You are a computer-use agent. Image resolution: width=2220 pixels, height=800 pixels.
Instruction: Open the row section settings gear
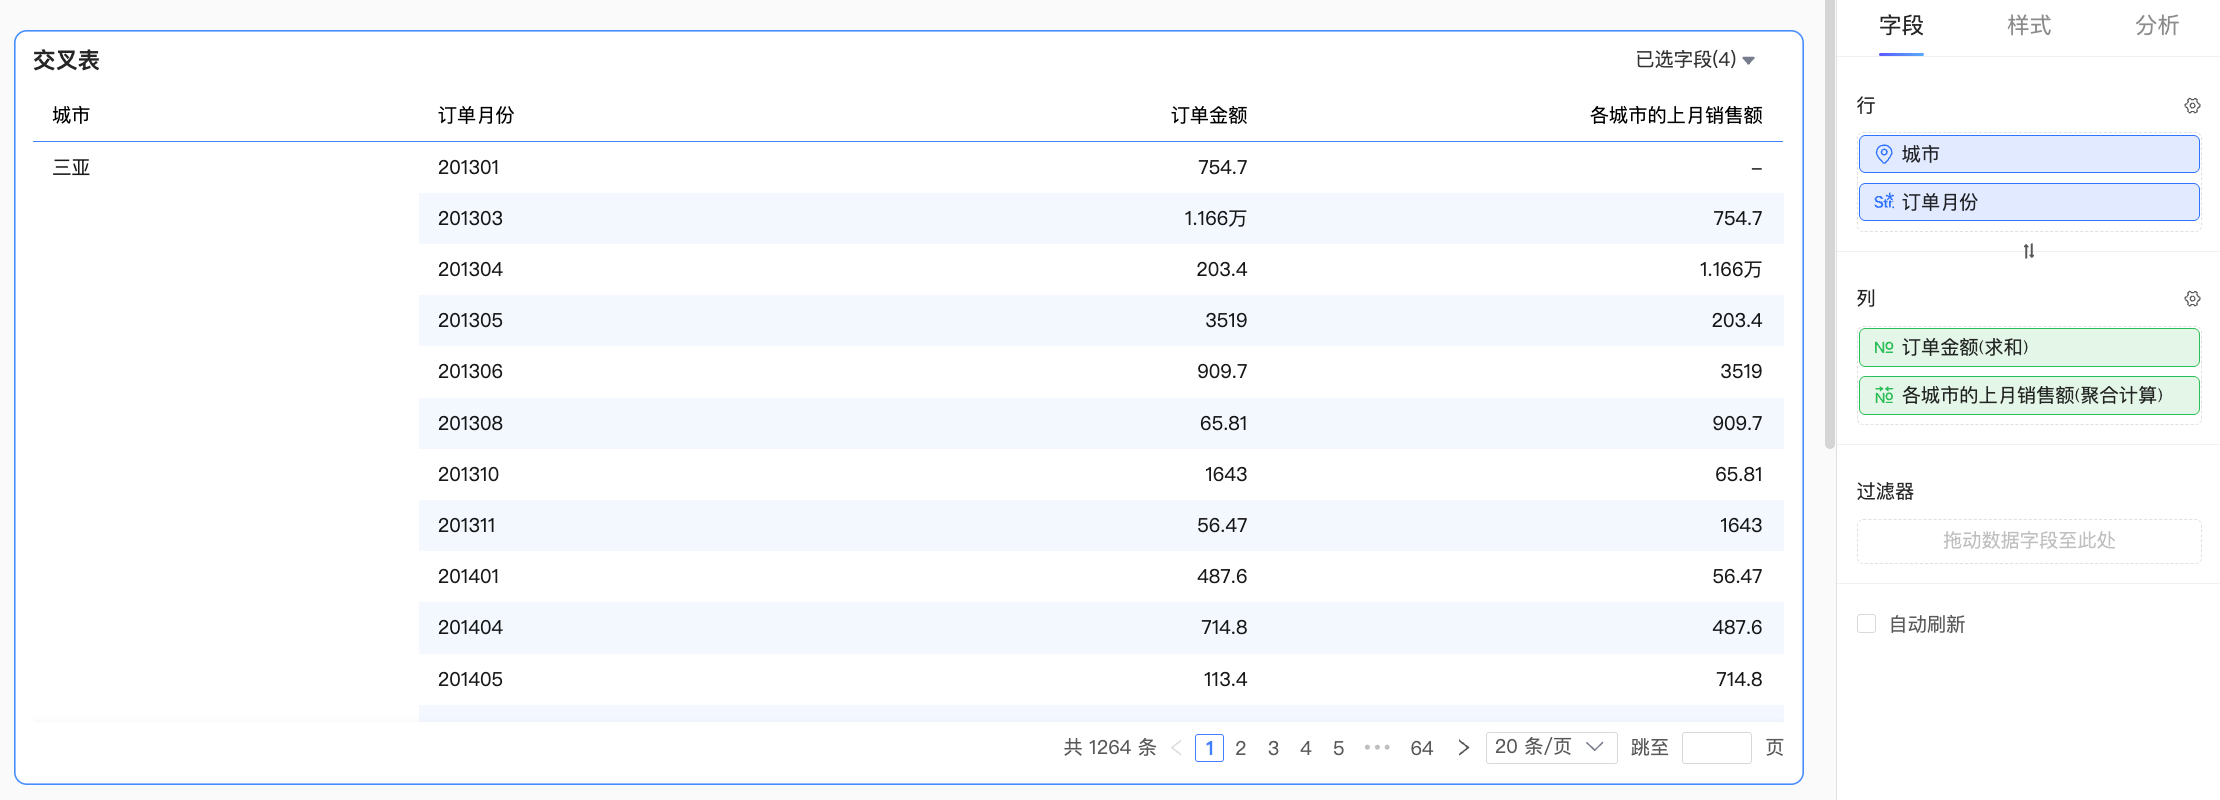(x=2192, y=106)
